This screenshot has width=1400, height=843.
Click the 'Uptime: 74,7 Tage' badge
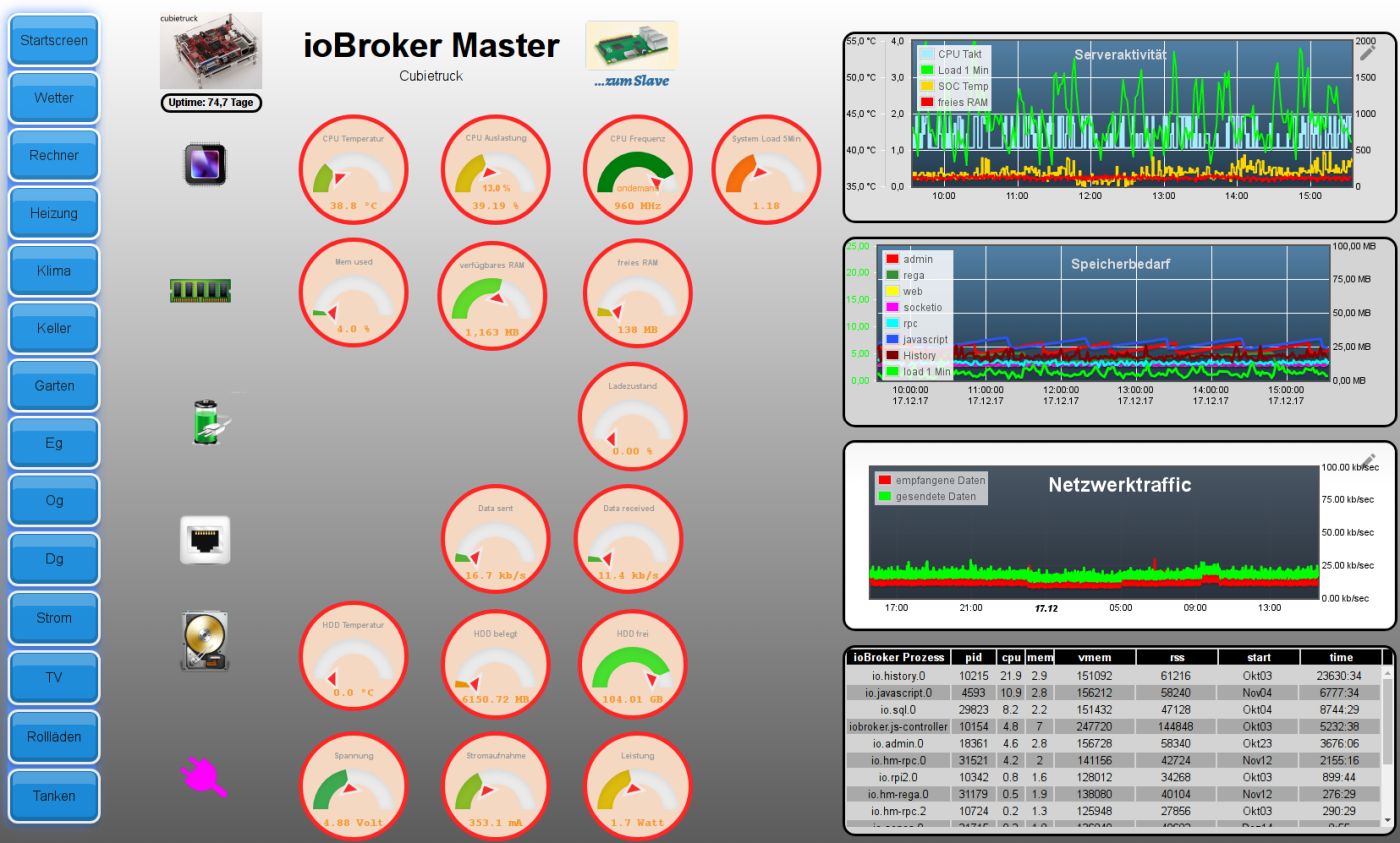(211, 102)
